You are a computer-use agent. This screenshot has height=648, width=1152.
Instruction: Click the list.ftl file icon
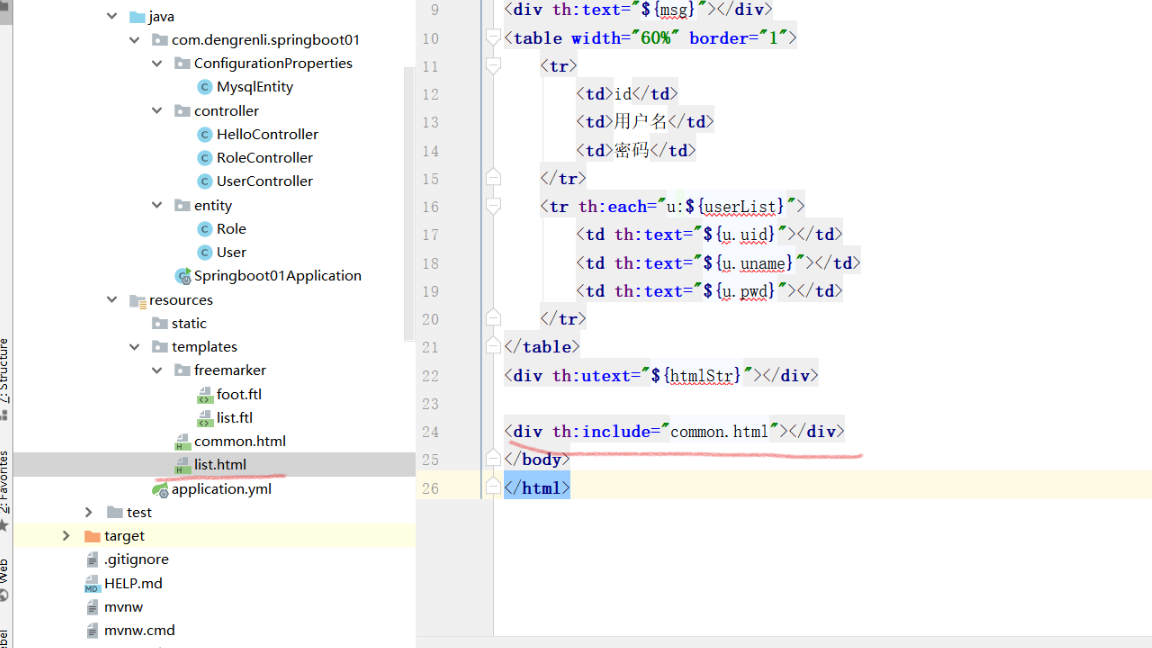coord(205,419)
